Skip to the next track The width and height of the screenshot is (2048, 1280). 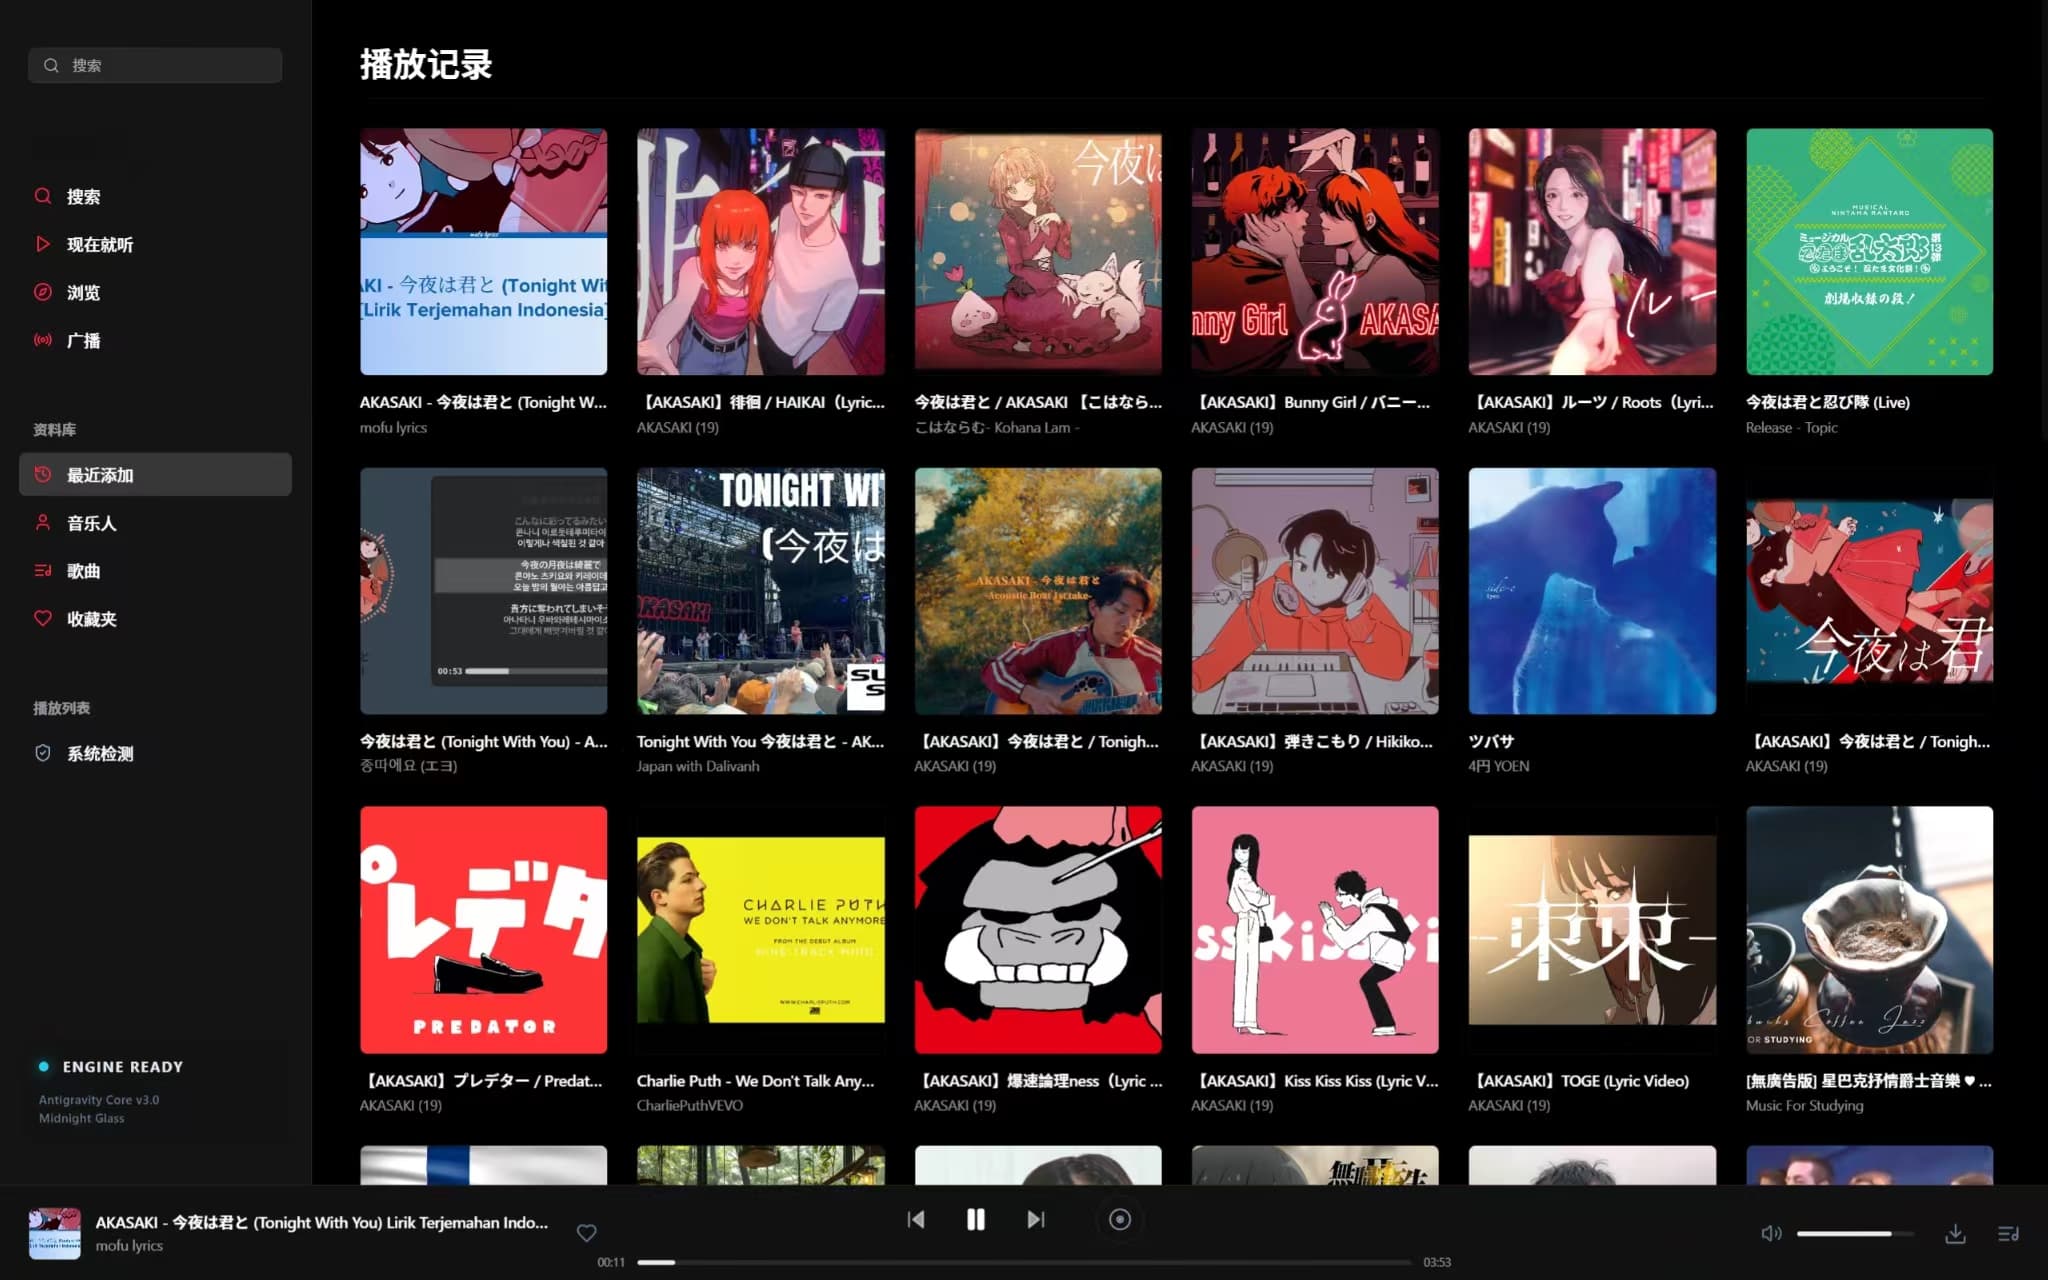(1036, 1219)
